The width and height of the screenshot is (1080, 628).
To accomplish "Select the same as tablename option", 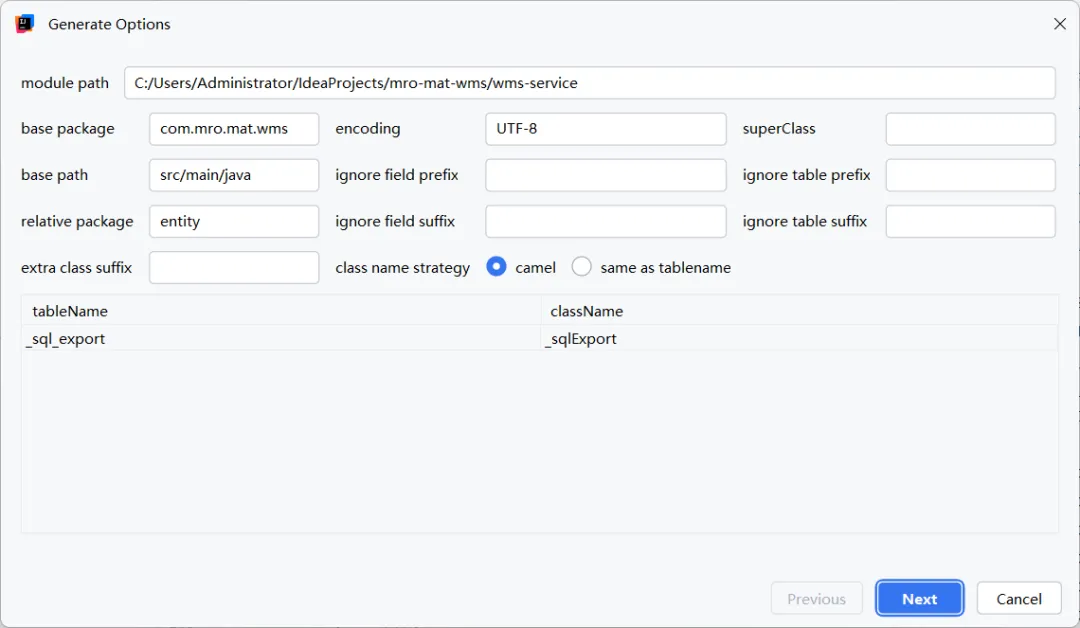I will pos(582,267).
